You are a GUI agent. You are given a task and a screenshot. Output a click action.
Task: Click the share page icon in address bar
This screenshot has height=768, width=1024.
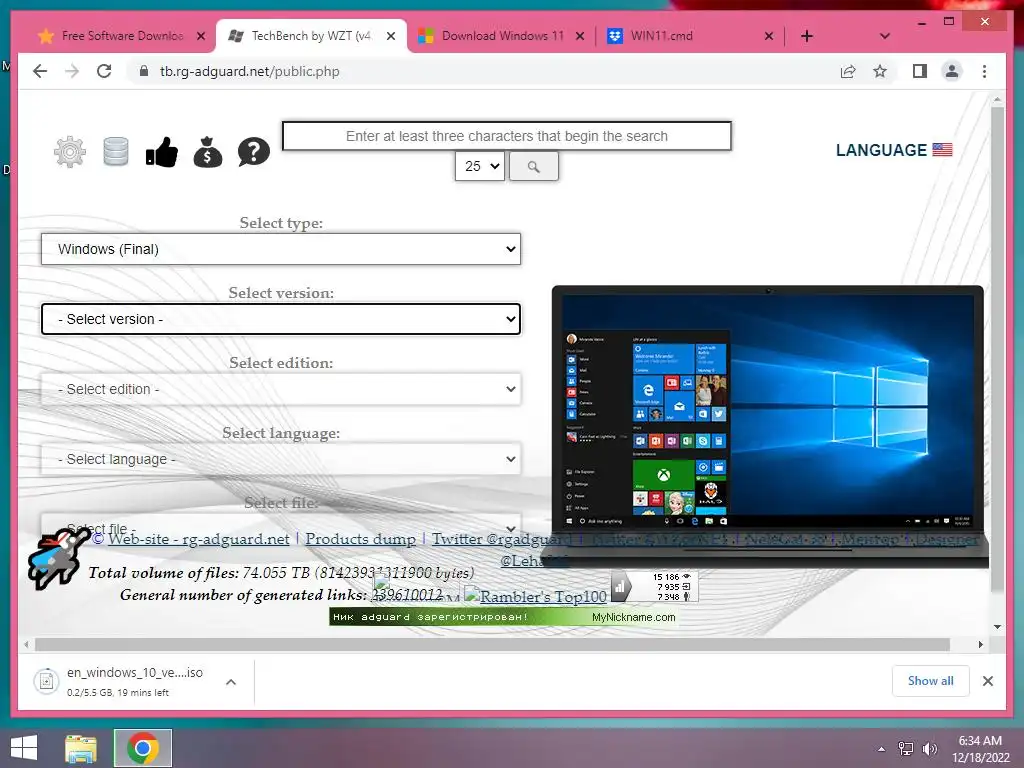[848, 71]
